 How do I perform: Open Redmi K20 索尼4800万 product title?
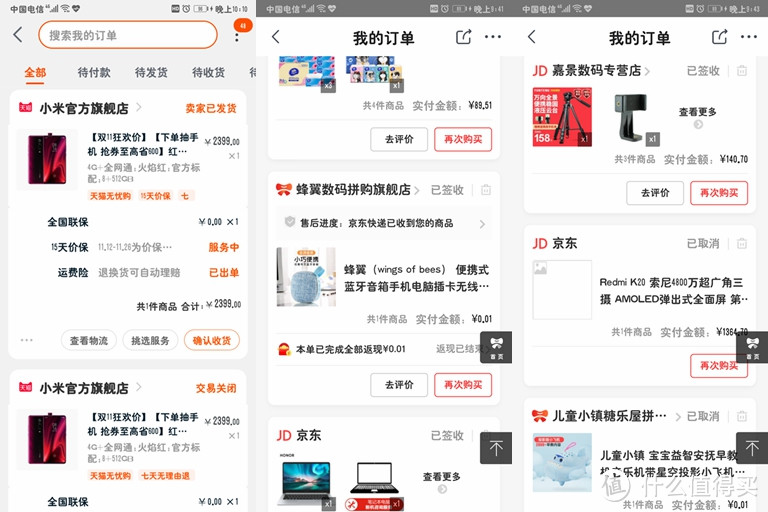click(673, 291)
